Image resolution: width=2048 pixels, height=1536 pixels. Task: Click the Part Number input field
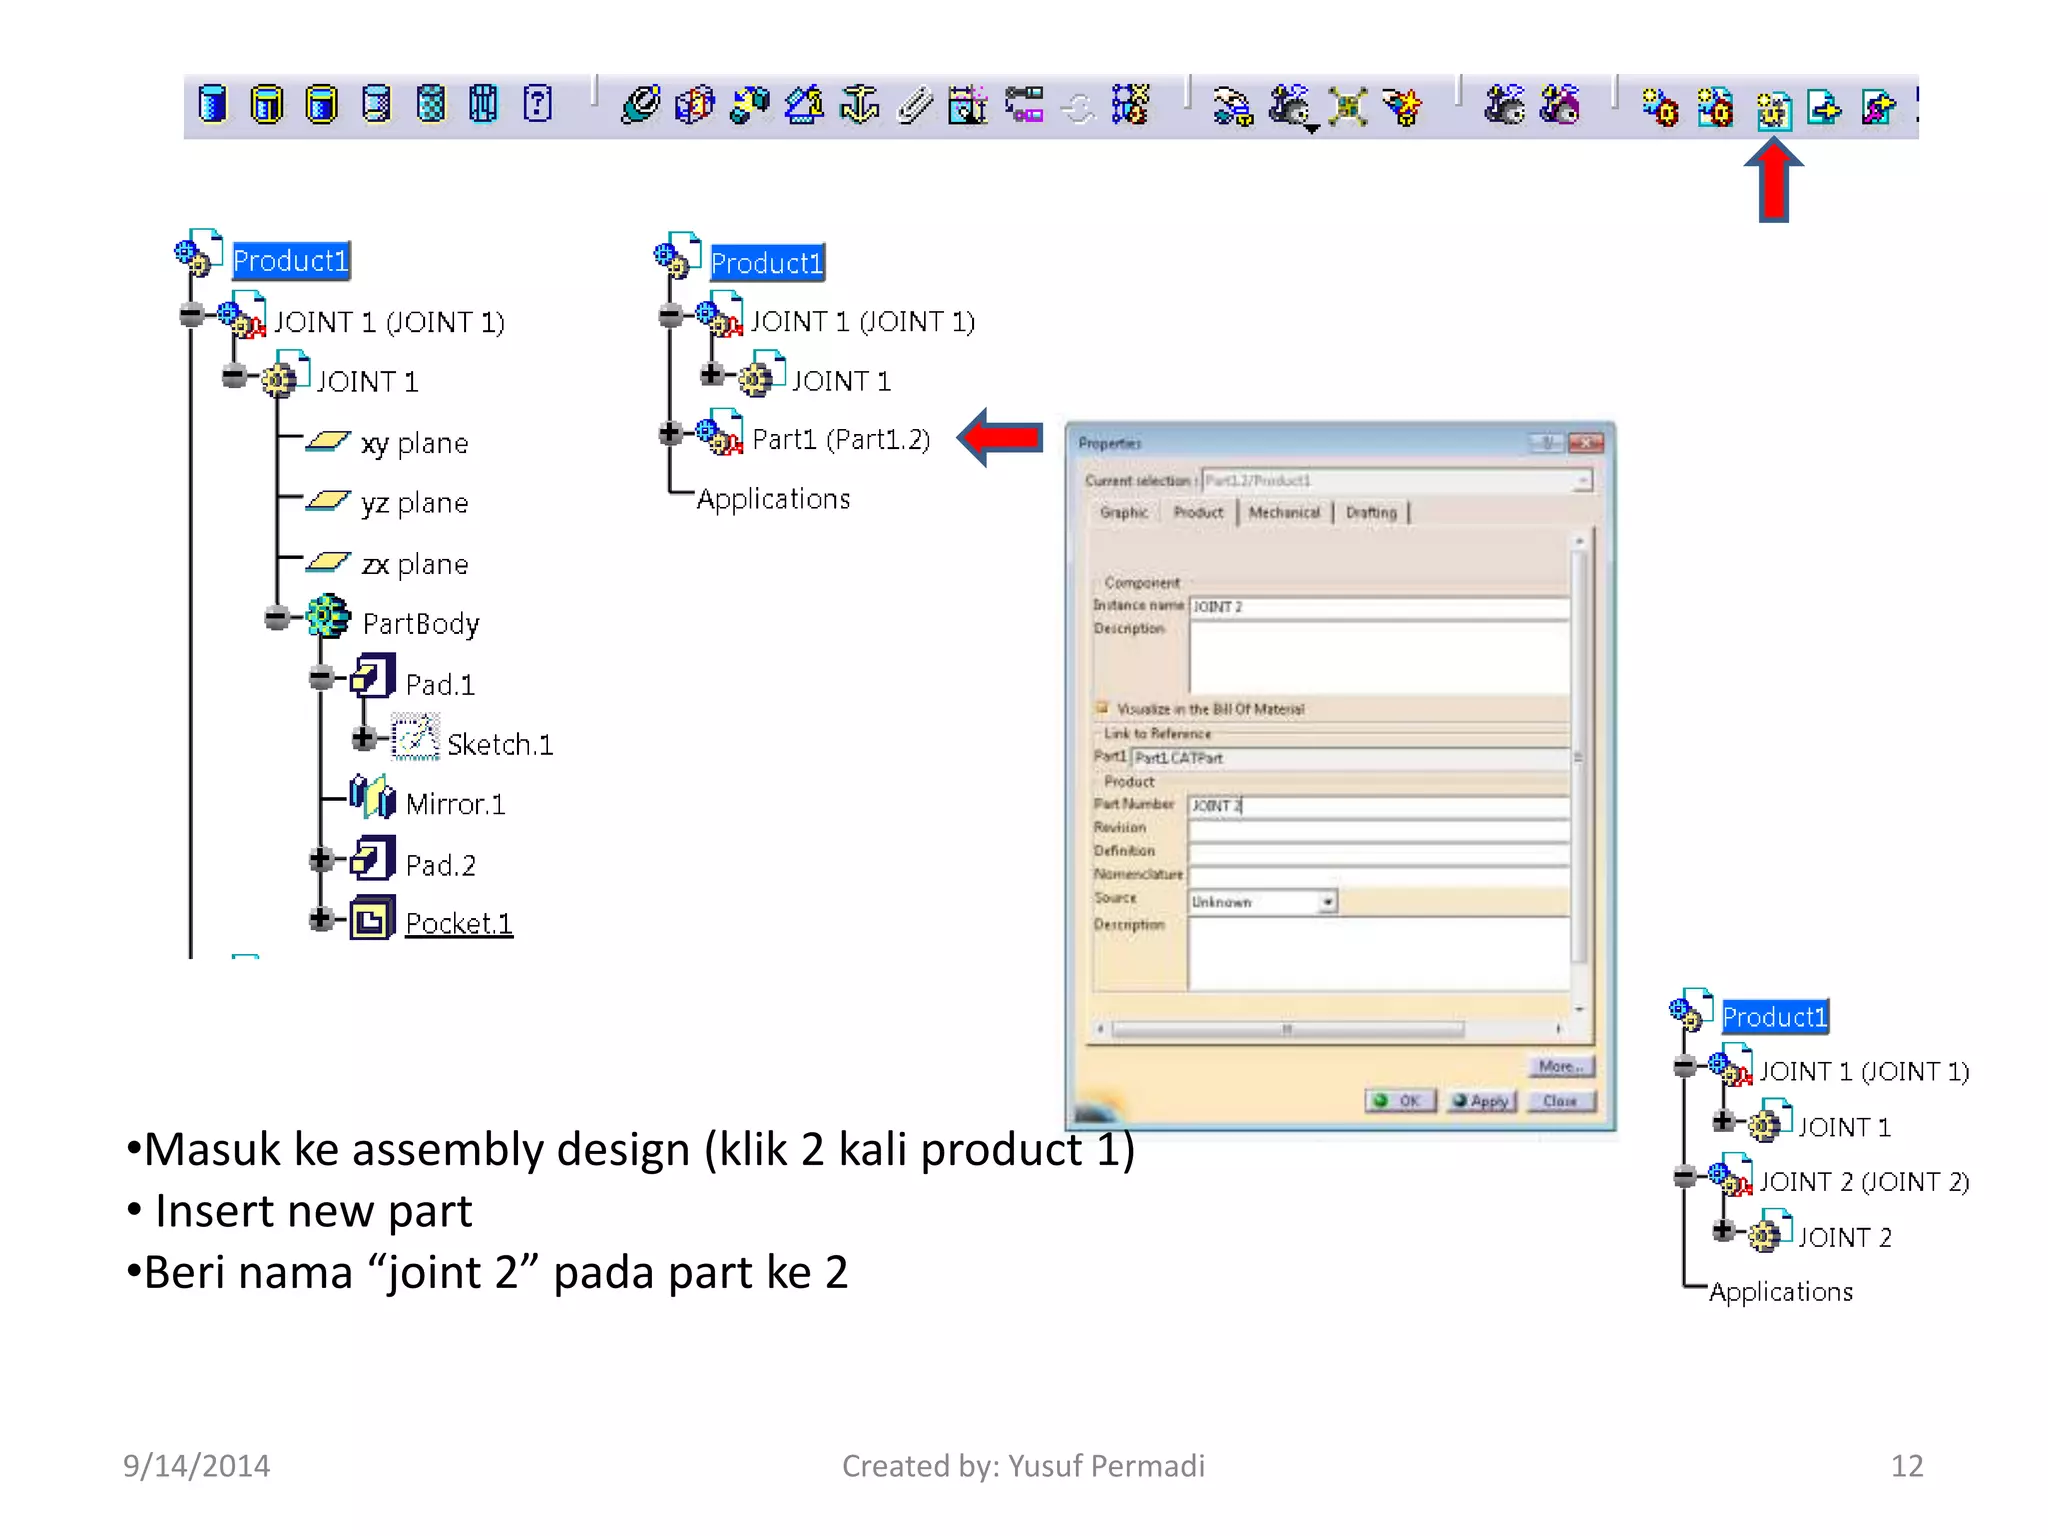tap(1379, 806)
